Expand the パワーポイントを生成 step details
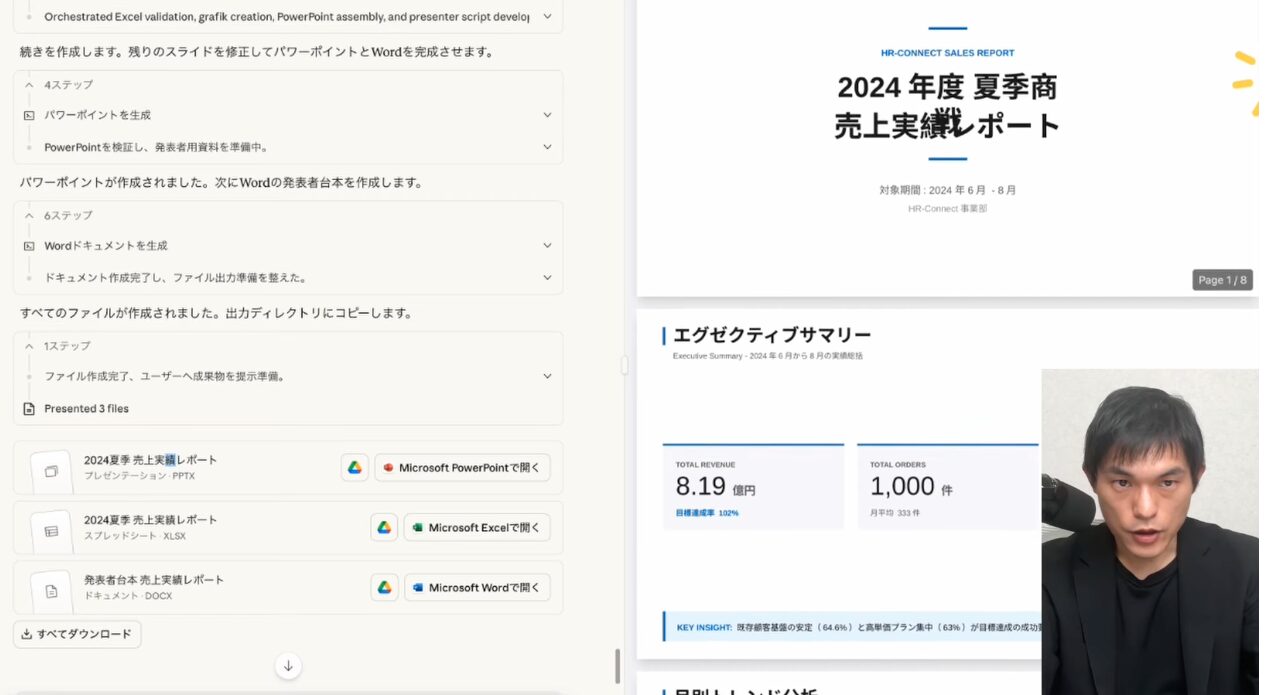The image size is (1276, 695). pos(547,115)
